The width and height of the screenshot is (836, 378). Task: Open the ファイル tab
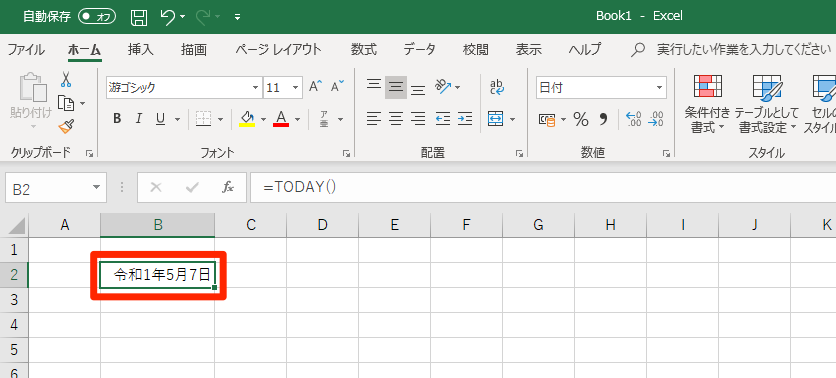coord(26,50)
